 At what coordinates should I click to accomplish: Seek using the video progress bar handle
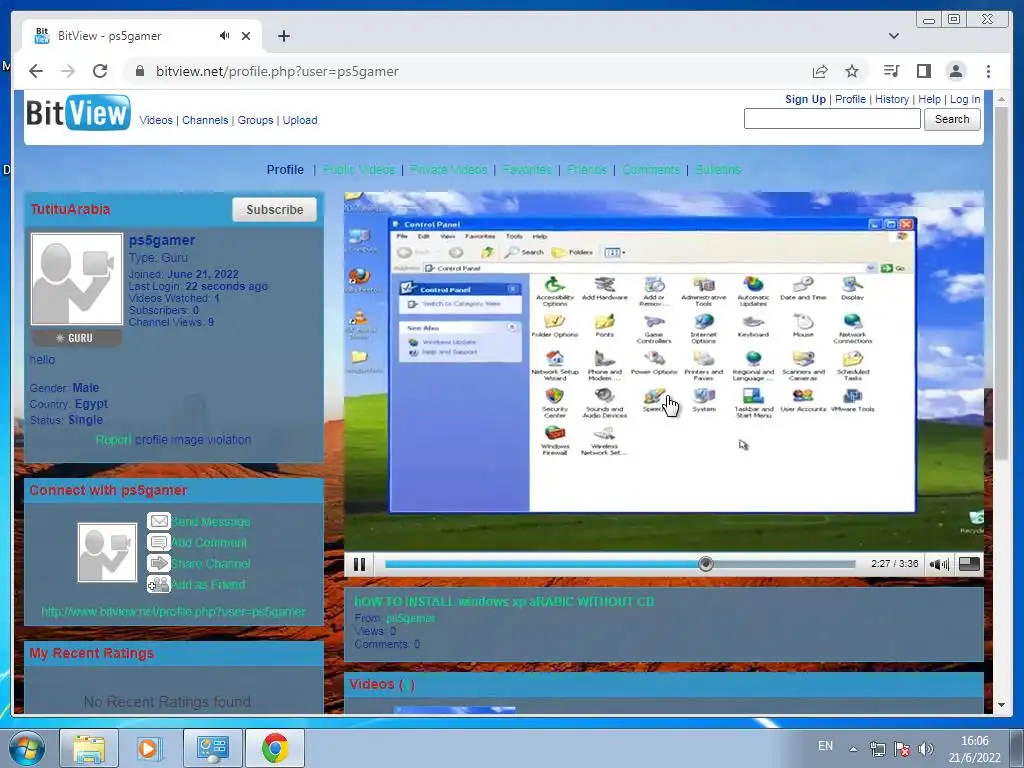tap(706, 564)
